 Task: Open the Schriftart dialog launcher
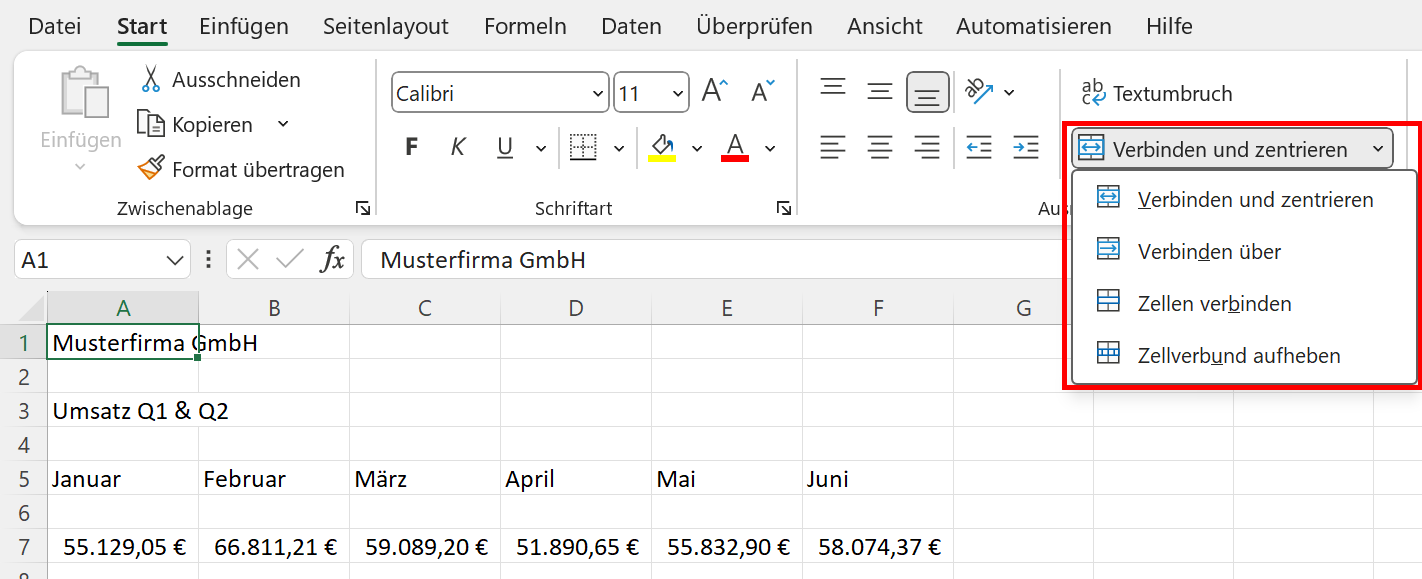click(x=784, y=208)
